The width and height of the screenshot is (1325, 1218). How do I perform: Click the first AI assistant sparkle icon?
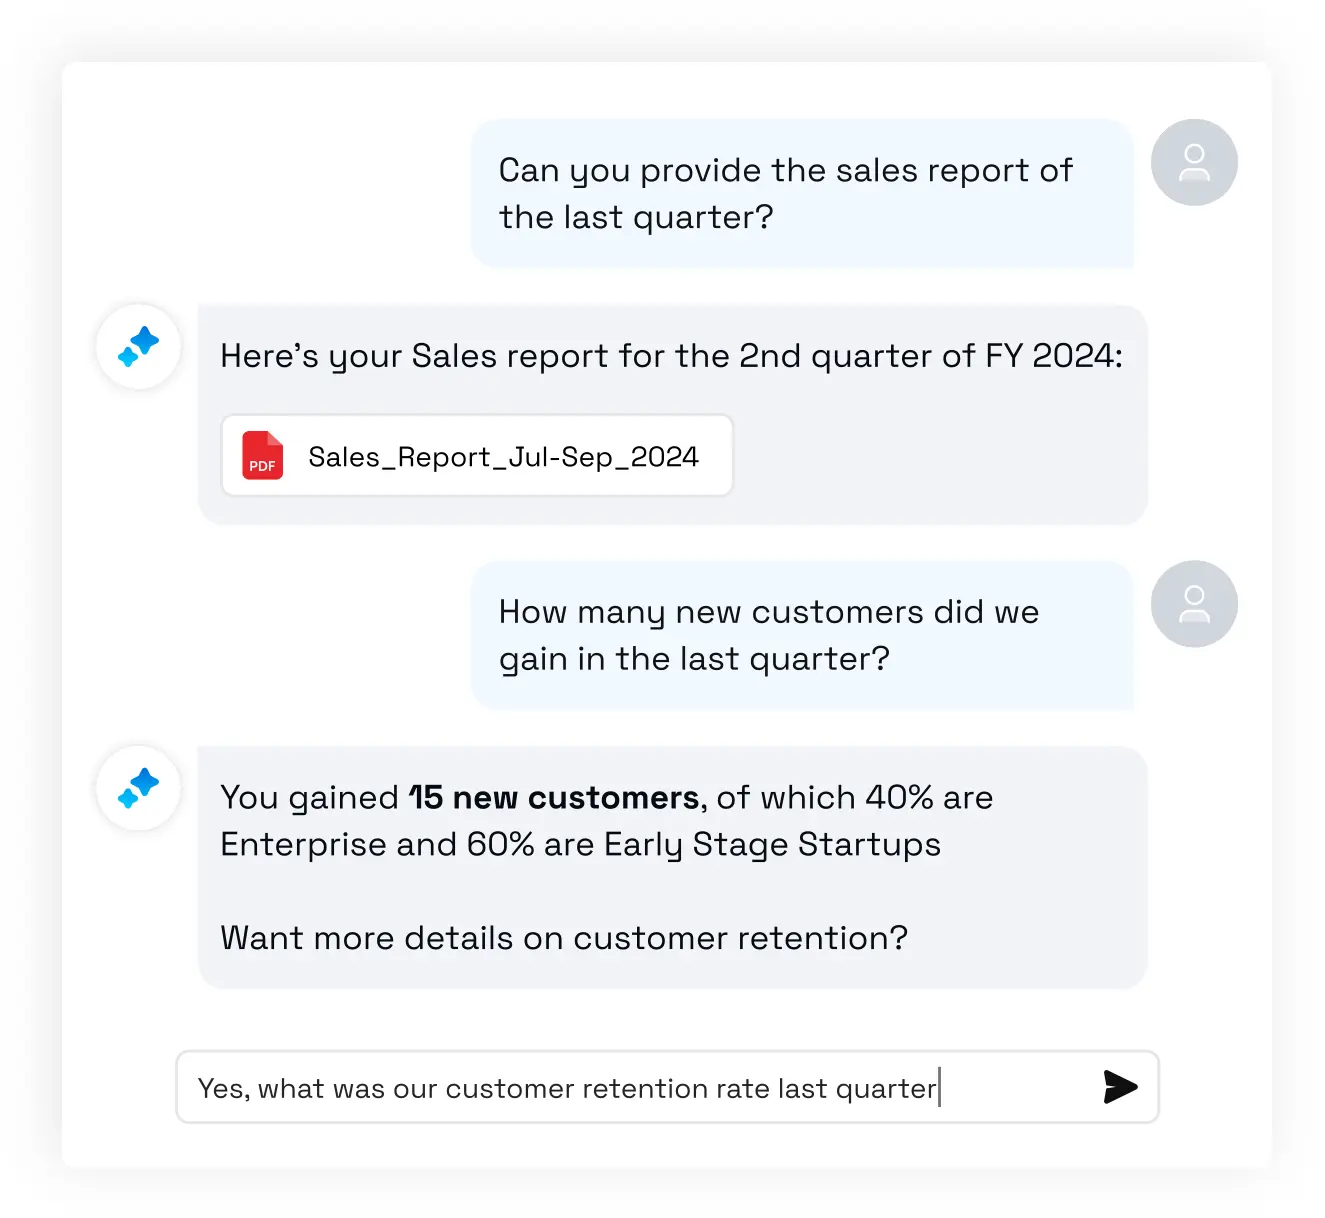[139, 346]
